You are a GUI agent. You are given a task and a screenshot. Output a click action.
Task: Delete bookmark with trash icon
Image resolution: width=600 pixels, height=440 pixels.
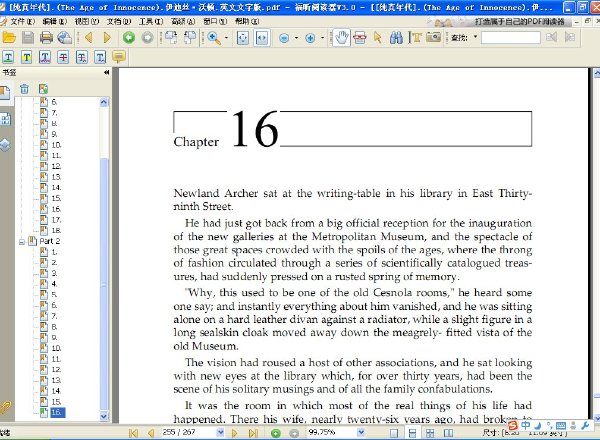(x=24, y=89)
